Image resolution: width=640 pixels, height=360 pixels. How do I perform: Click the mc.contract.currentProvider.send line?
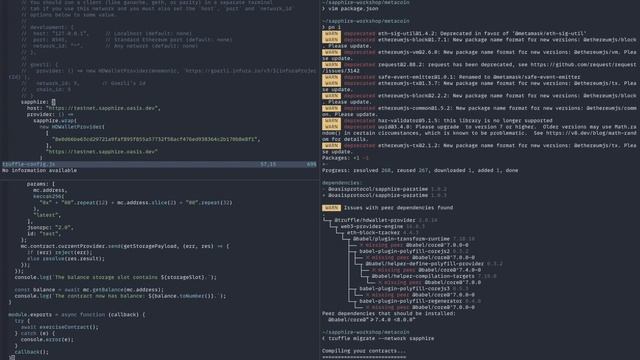pyautogui.click(x=125, y=246)
